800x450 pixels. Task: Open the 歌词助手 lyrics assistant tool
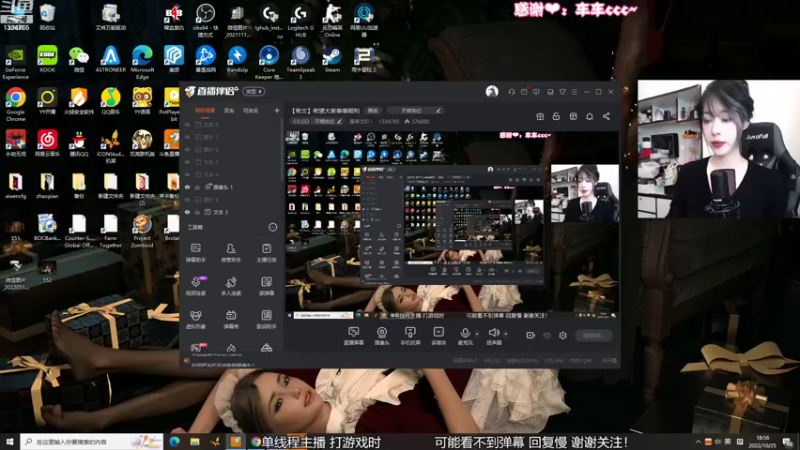coord(266,319)
